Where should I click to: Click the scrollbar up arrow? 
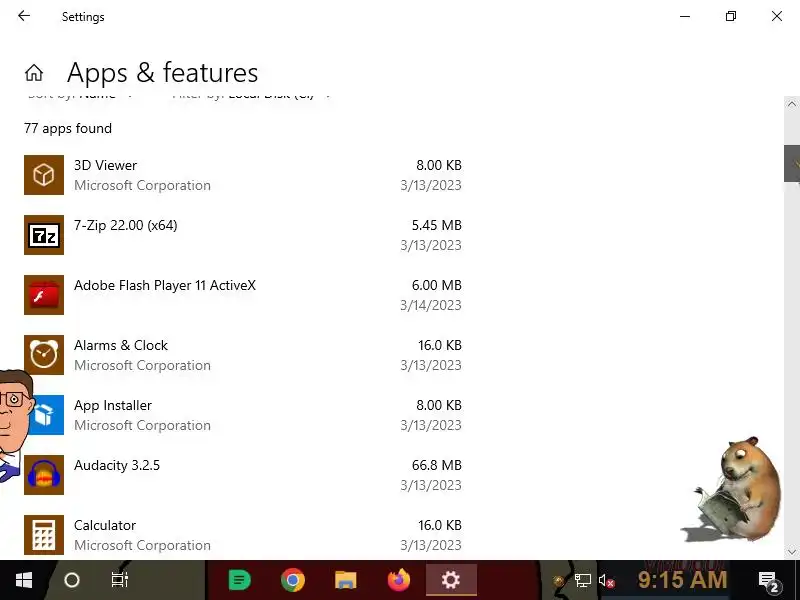pyautogui.click(x=792, y=104)
